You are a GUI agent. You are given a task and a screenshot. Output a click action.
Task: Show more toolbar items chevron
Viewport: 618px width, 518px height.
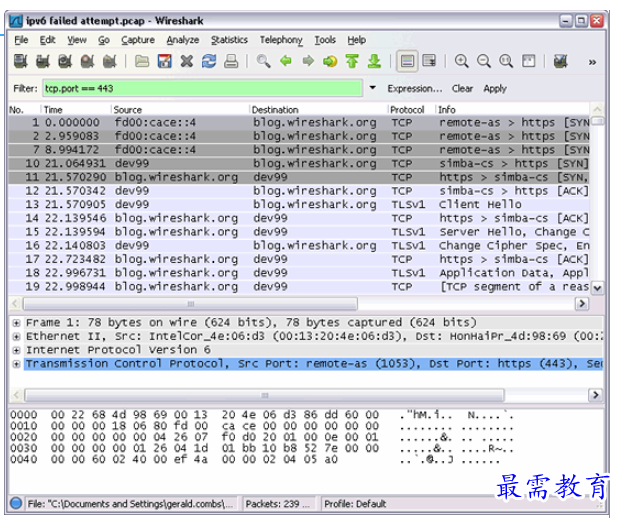pyautogui.click(x=592, y=62)
